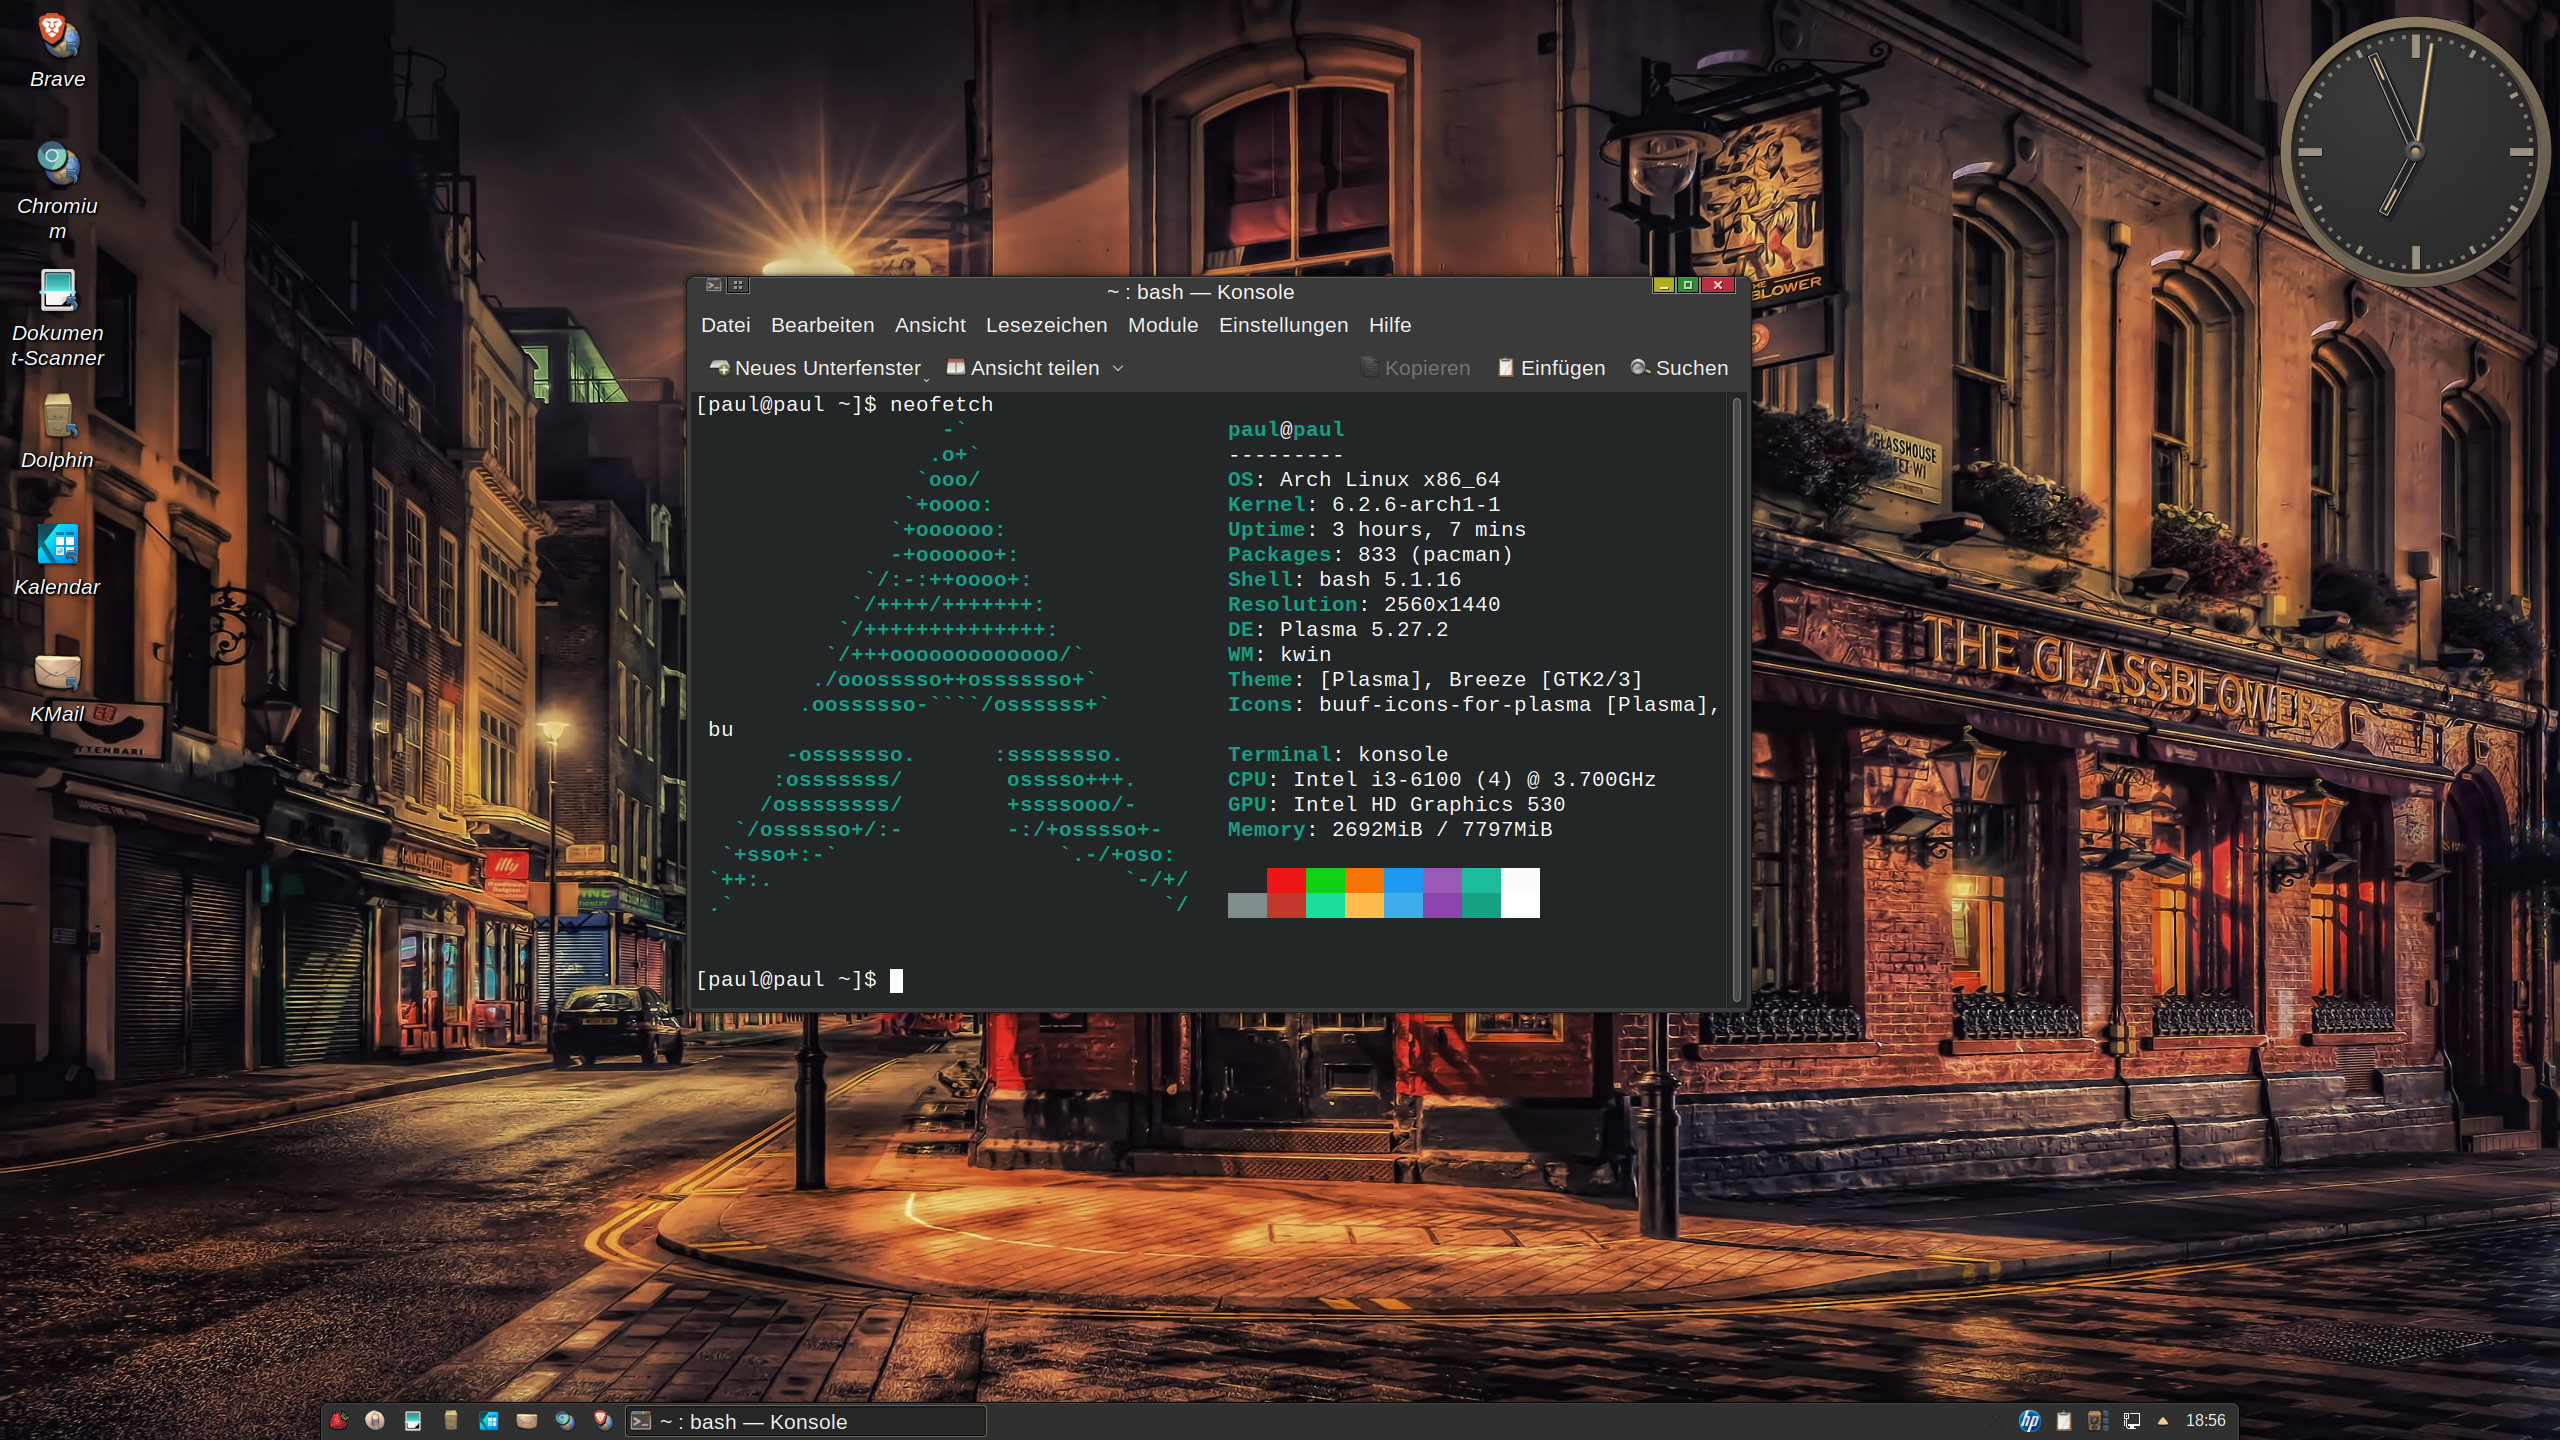Viewport: 2560px width, 1440px height.
Task: Click the bright green swatch in neofetch palette
Action: [1325, 880]
